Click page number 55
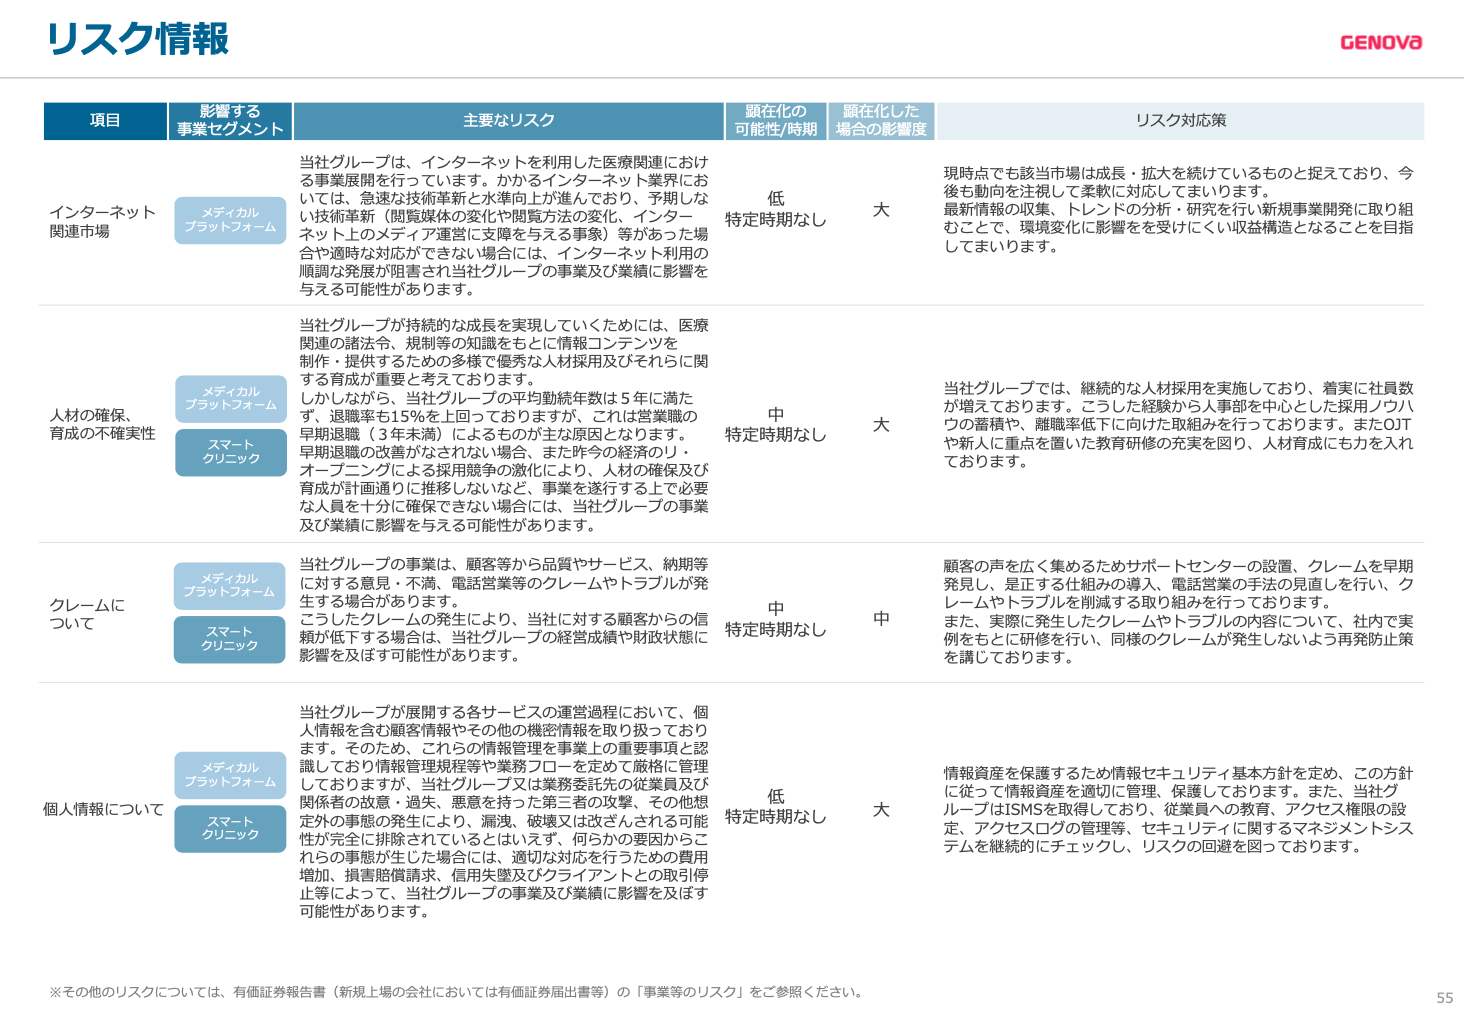The height and width of the screenshot is (1013, 1464). (x=1445, y=998)
